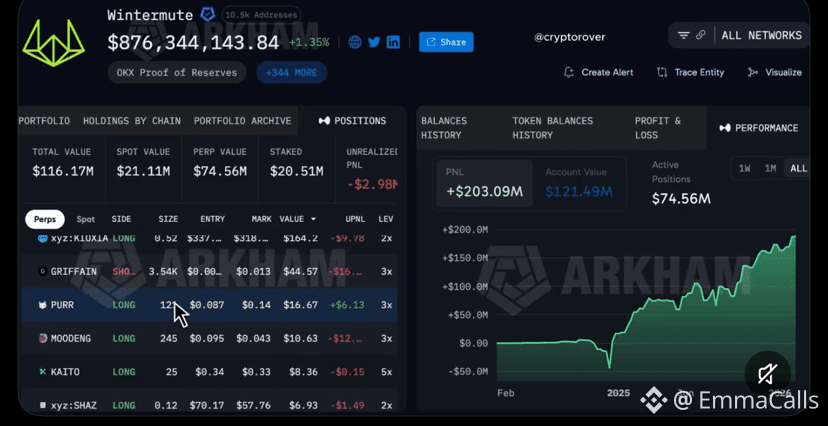Click Trace Entity
The image size is (828, 426).
(x=690, y=72)
